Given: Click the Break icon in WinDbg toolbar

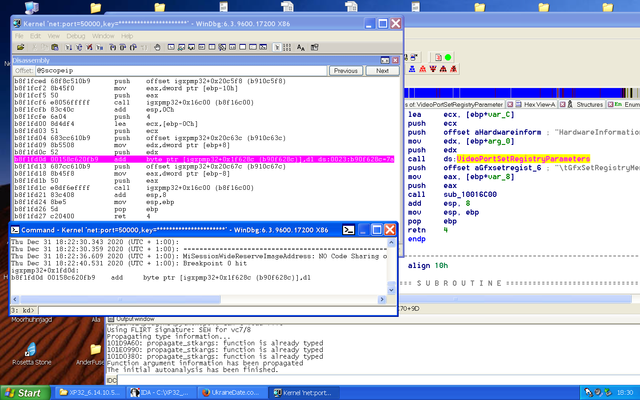Looking at the screenshot, I should (x=100, y=47).
